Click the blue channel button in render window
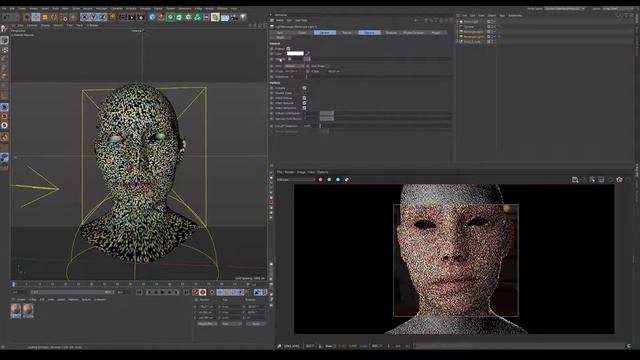 (338, 180)
